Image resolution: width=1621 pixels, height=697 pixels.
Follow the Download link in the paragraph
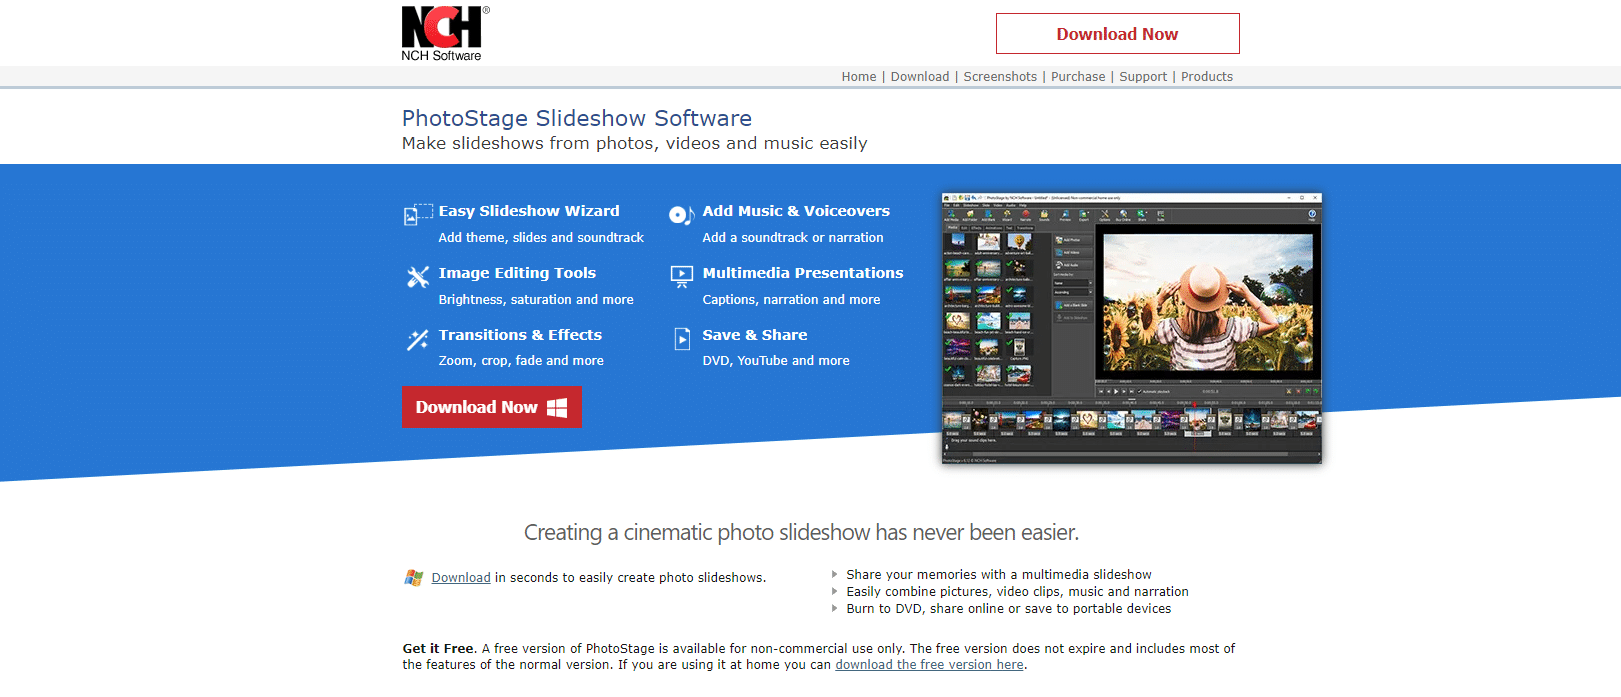461,578
